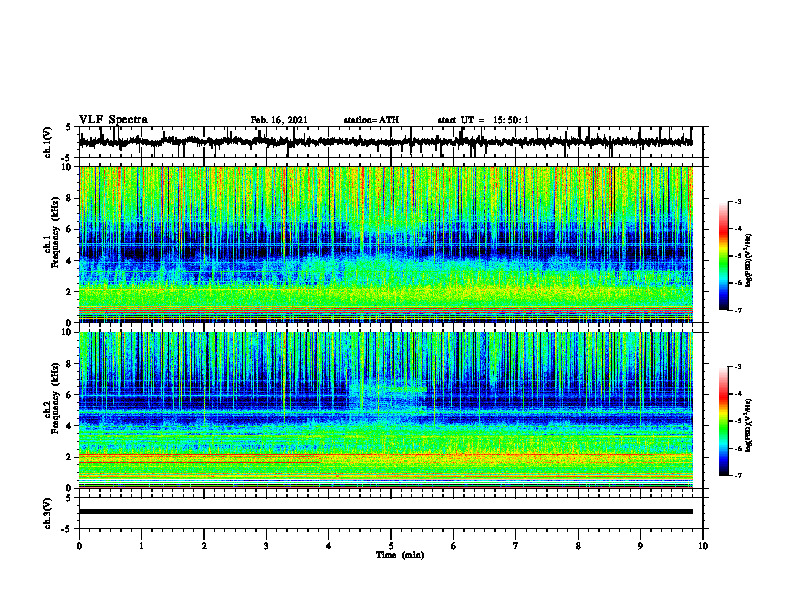Click time axis tick label "0"

[79, 546]
